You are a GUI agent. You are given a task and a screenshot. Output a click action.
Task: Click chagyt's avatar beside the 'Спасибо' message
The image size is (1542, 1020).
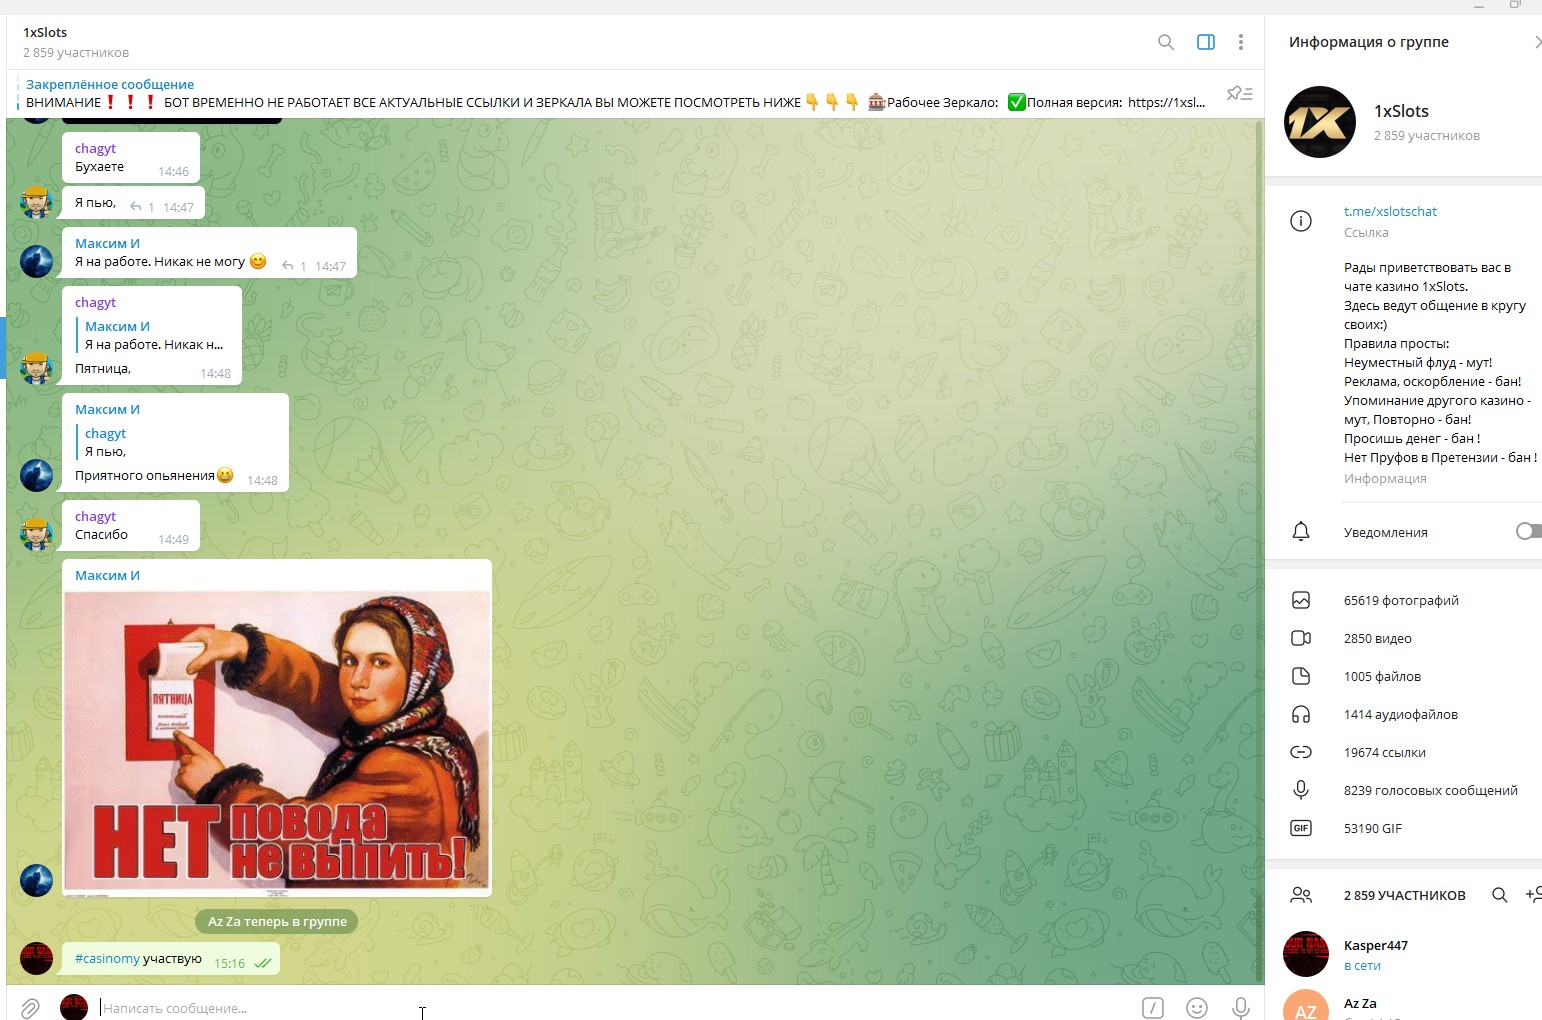(36, 534)
